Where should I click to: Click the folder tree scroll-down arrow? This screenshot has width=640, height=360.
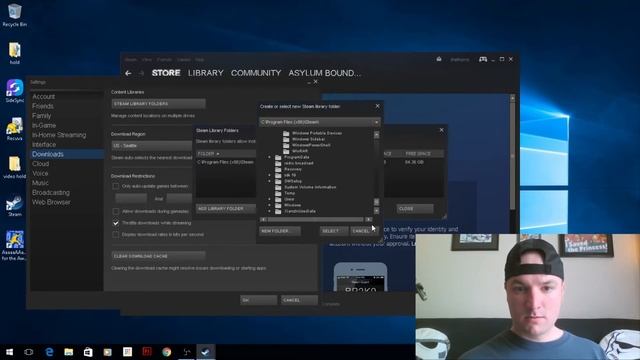coord(376,211)
